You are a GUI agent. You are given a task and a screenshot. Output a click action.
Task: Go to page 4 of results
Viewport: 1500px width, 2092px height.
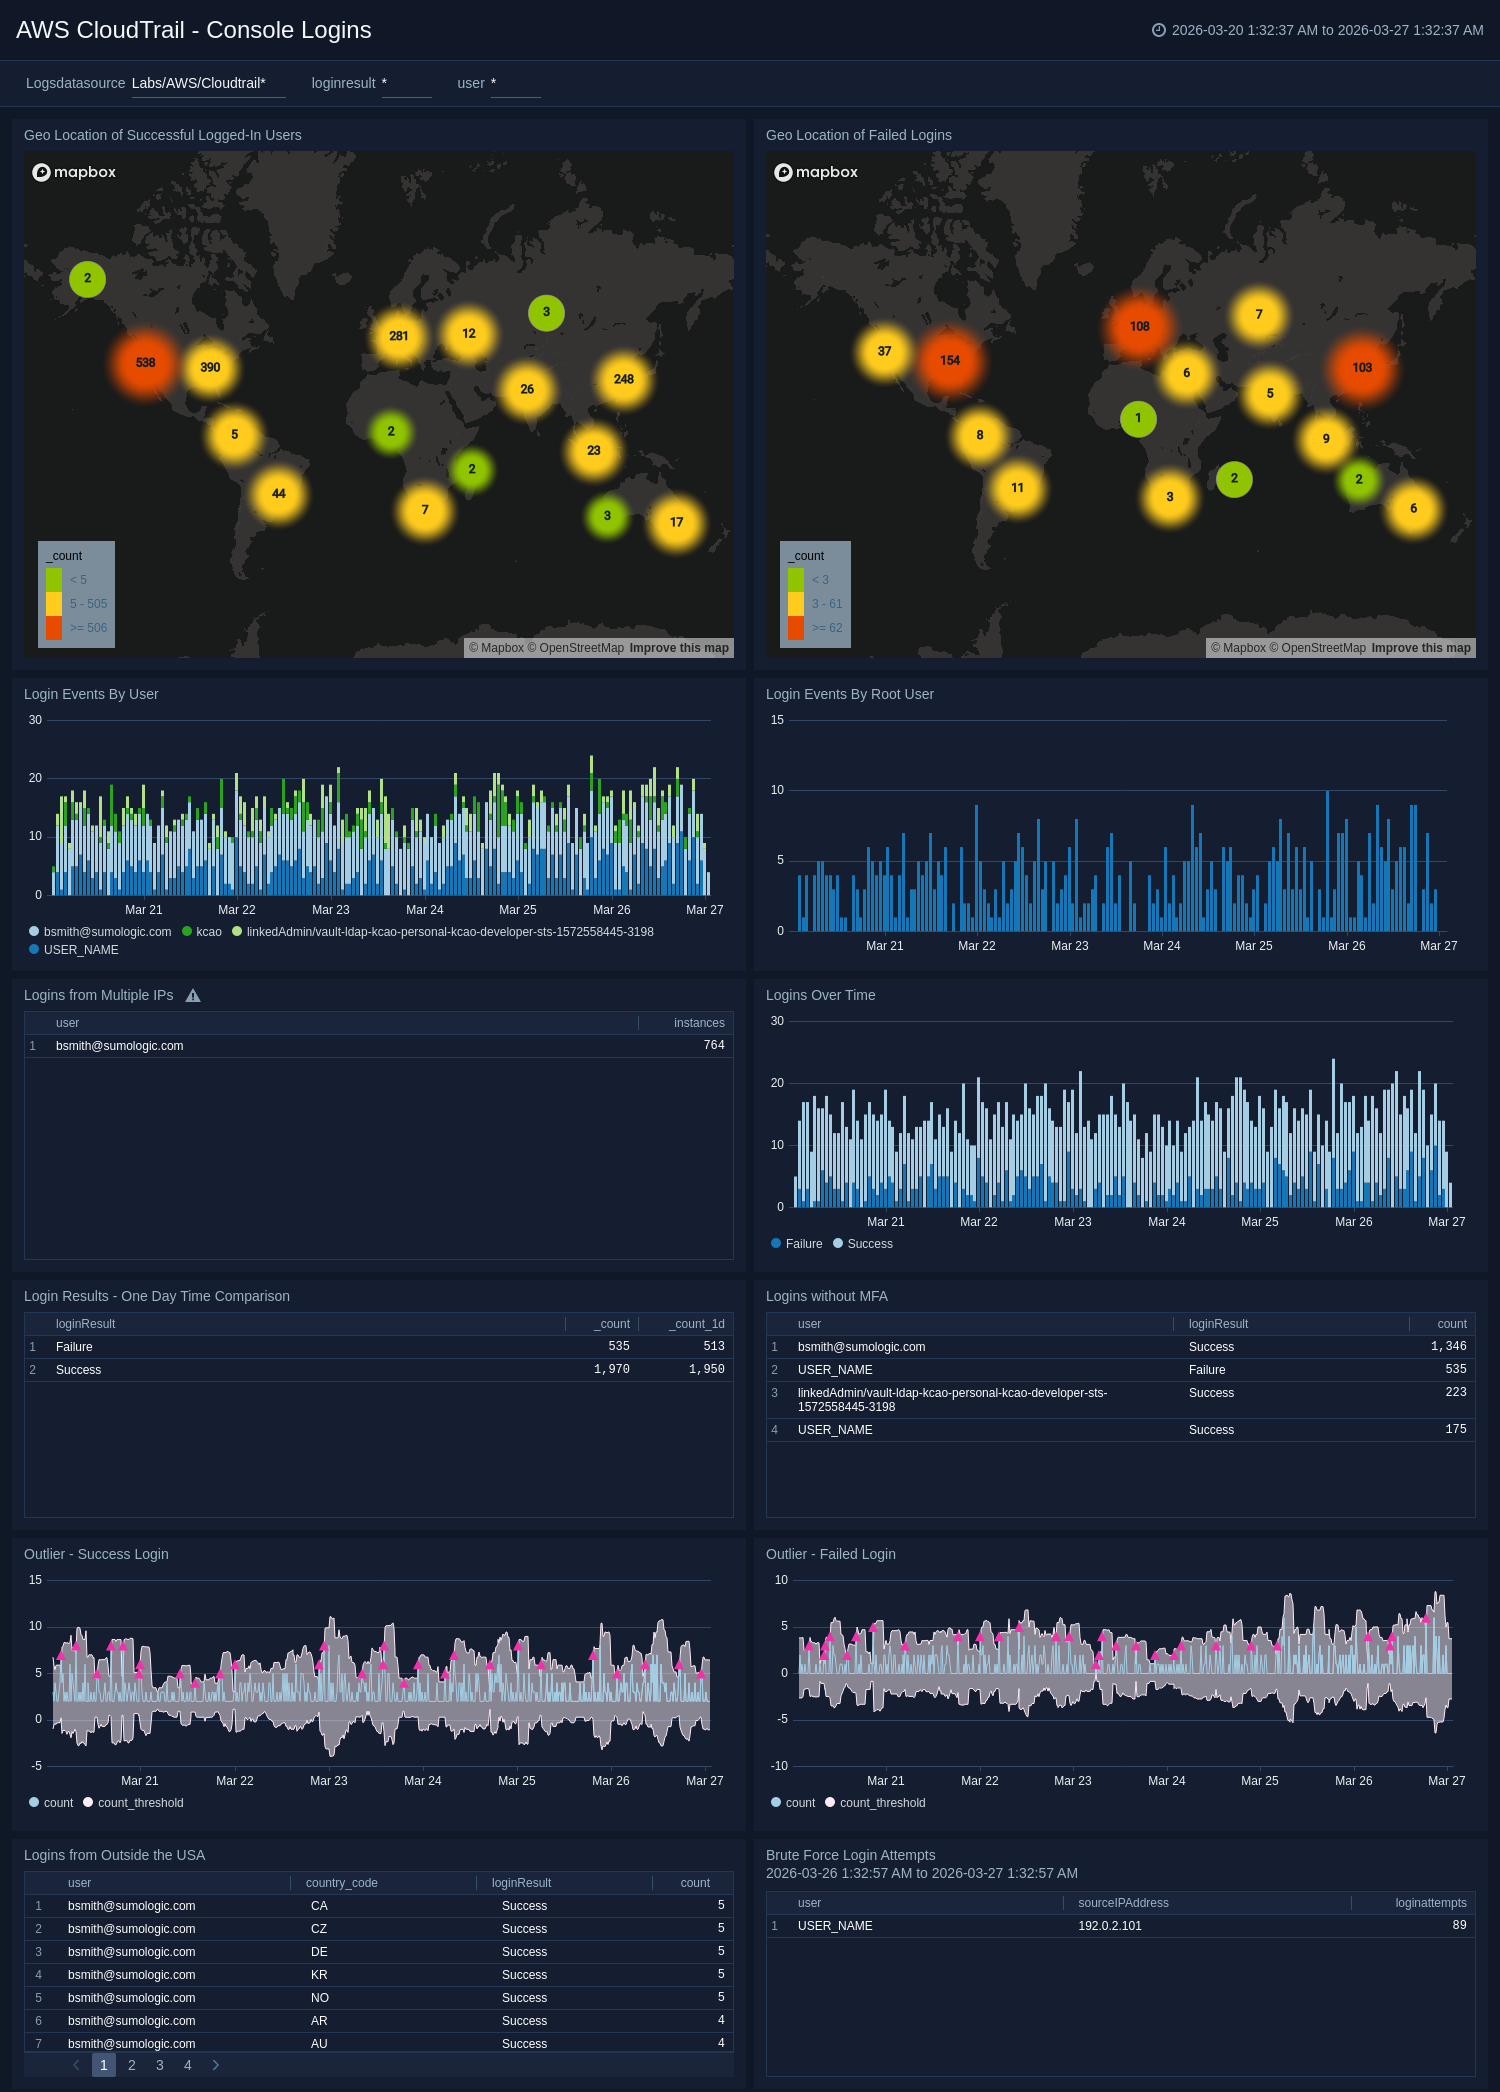[x=187, y=2065]
